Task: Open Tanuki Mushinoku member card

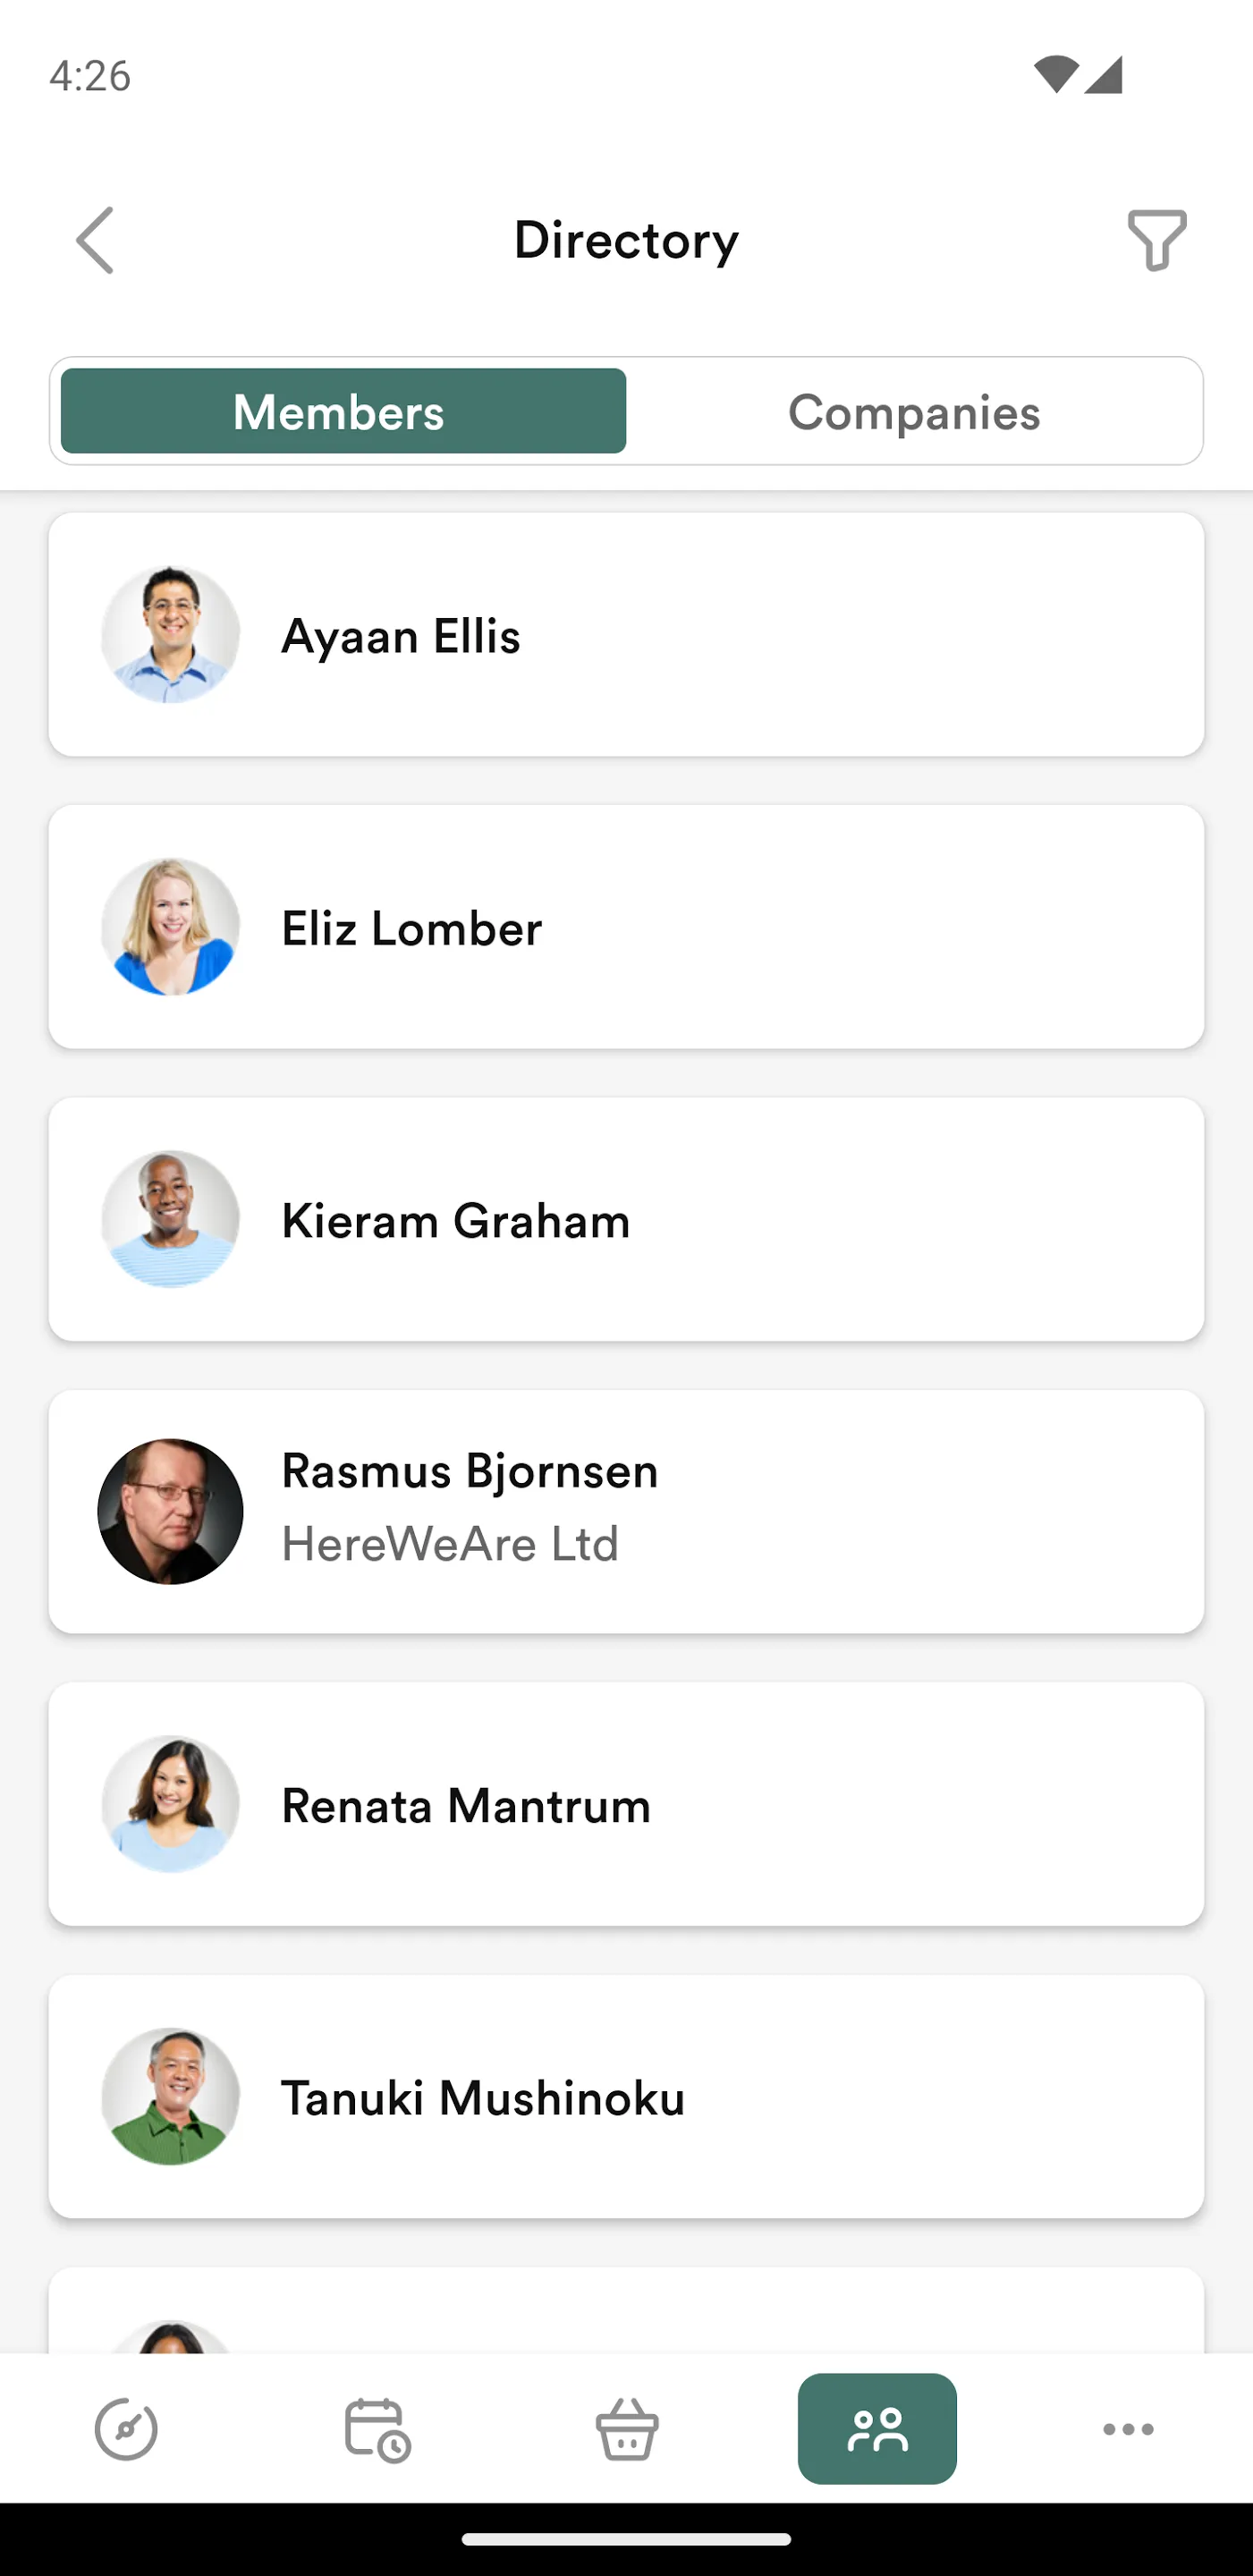Action: tap(626, 2097)
